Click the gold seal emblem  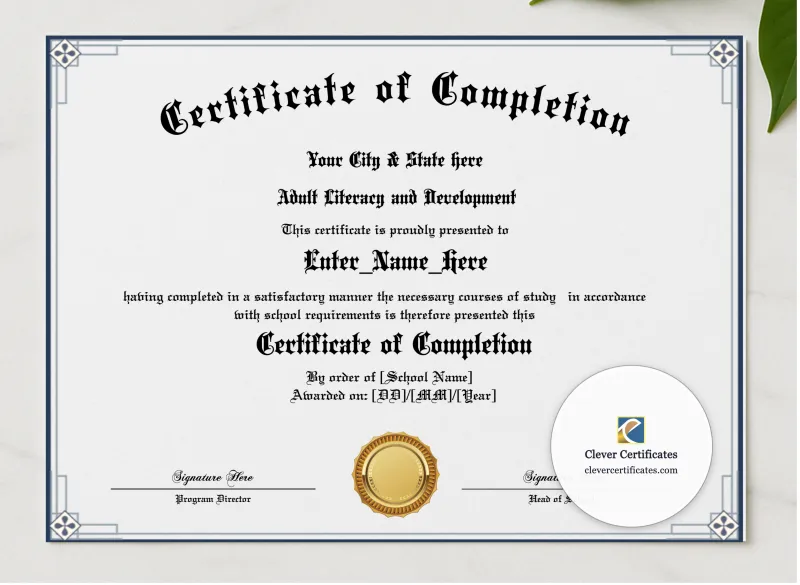click(396, 474)
